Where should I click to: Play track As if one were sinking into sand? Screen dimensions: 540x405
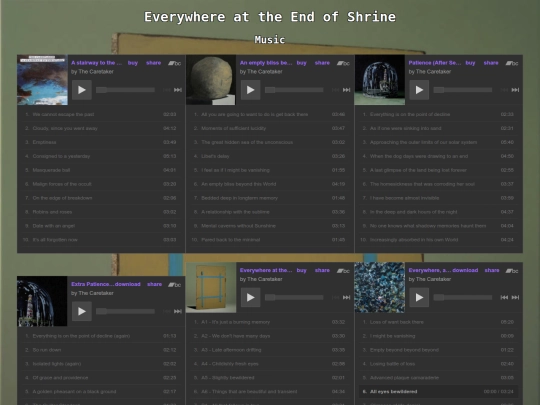tap(439, 128)
